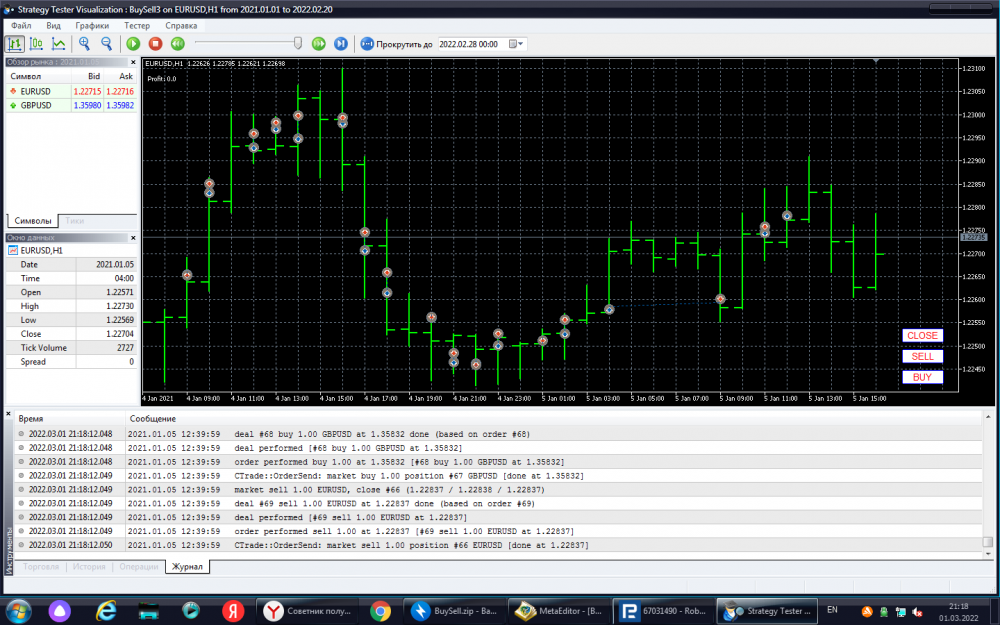Open the date picker dropdown for scroll-to date
The image size is (1000, 625).
pos(516,44)
